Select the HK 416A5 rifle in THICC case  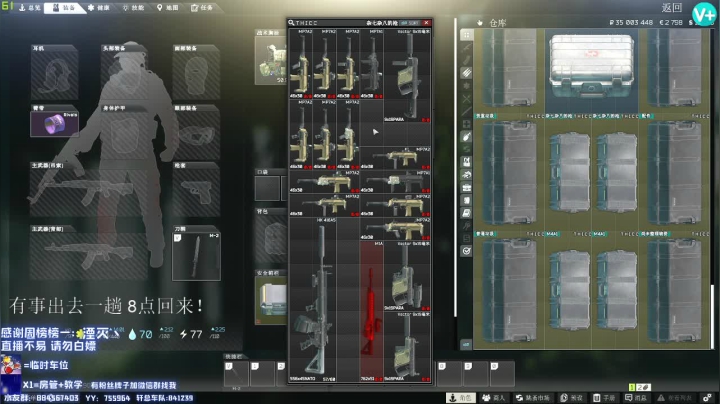312,300
